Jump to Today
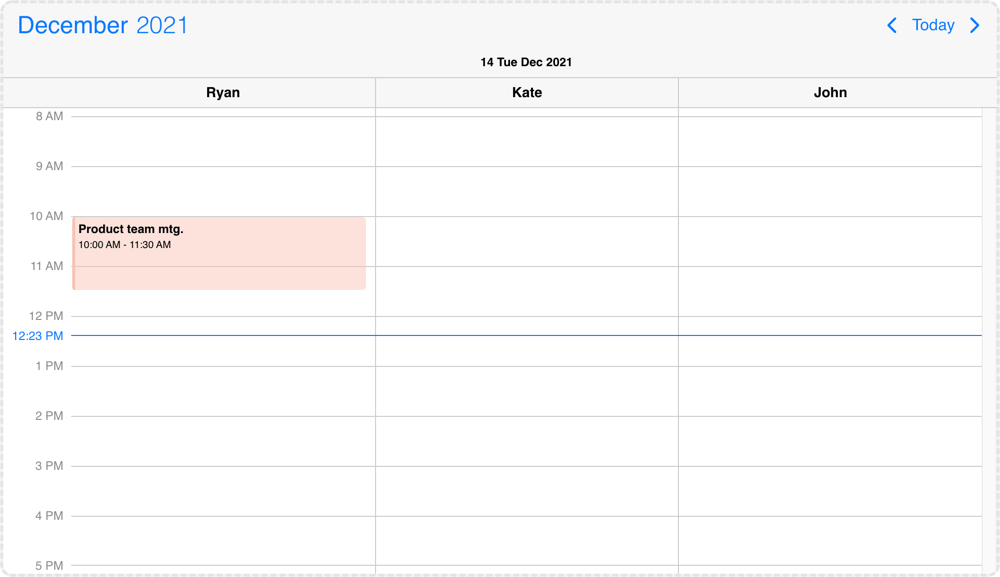The image size is (1000, 577). click(933, 26)
